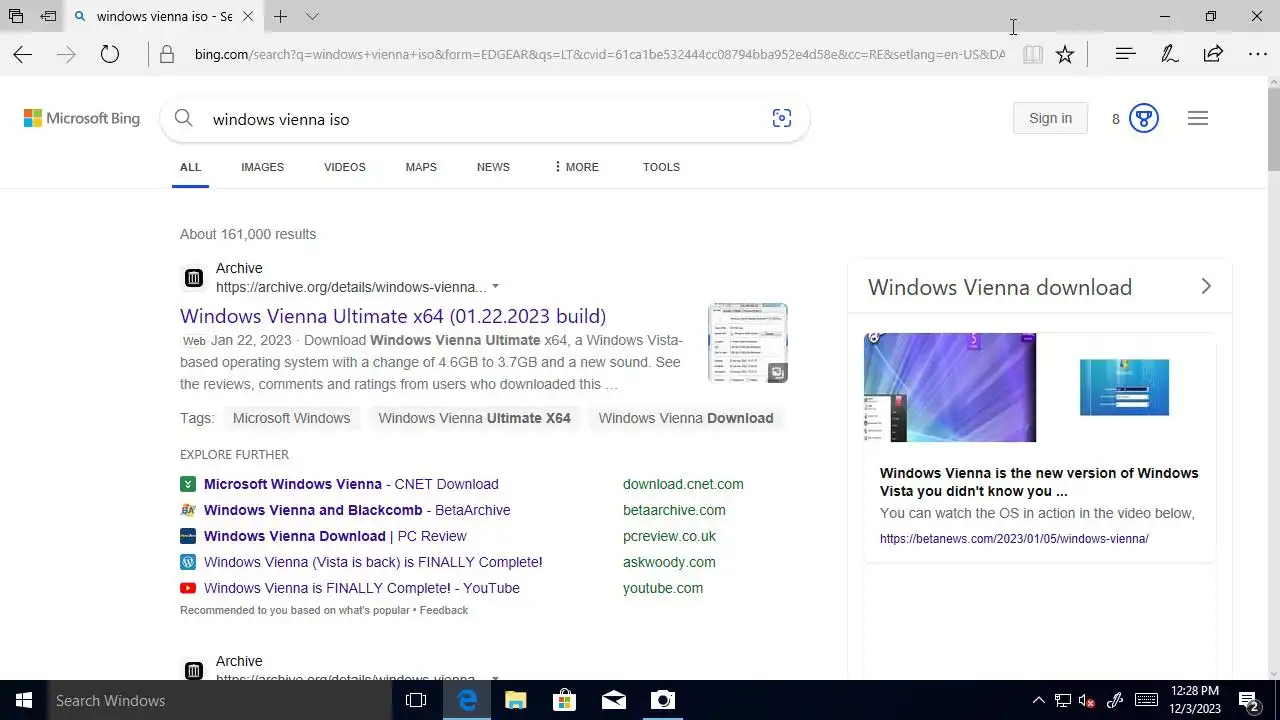Select the Microsoft Windows tag

point(291,418)
